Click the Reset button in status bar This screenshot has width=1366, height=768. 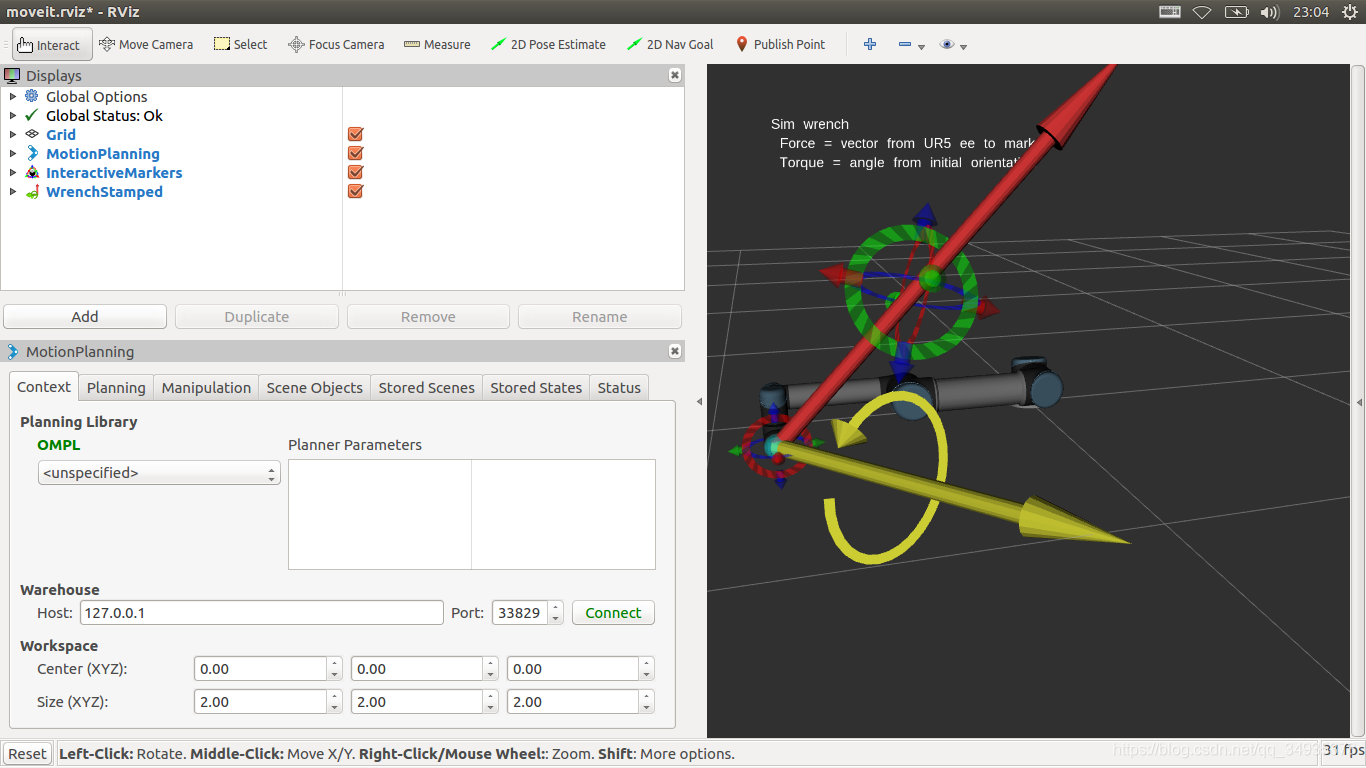[28, 753]
